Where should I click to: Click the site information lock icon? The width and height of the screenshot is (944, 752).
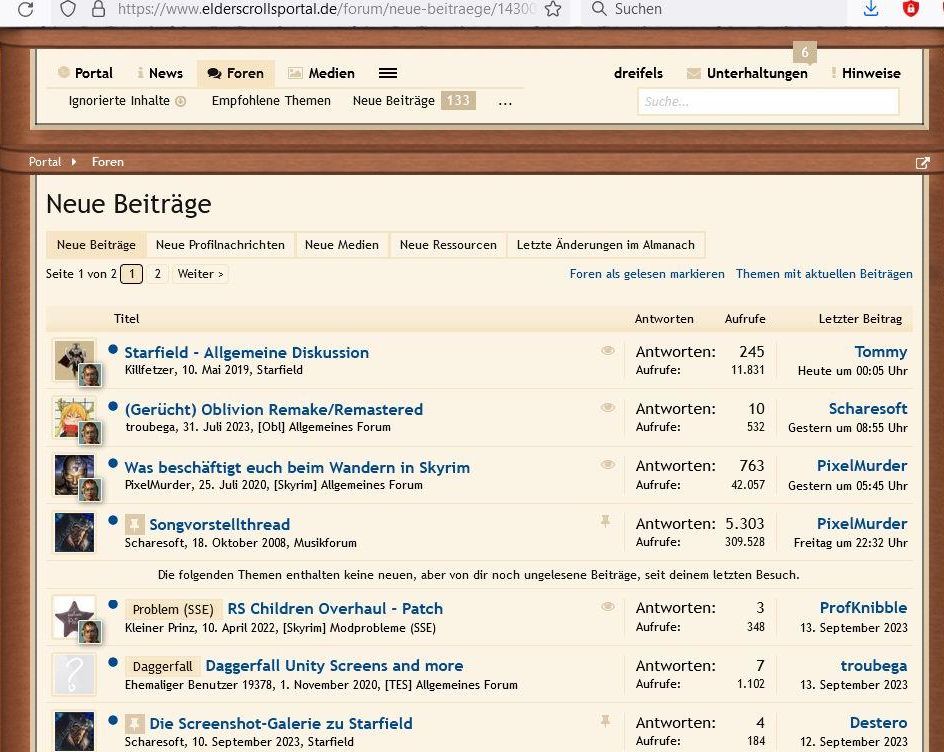98,9
